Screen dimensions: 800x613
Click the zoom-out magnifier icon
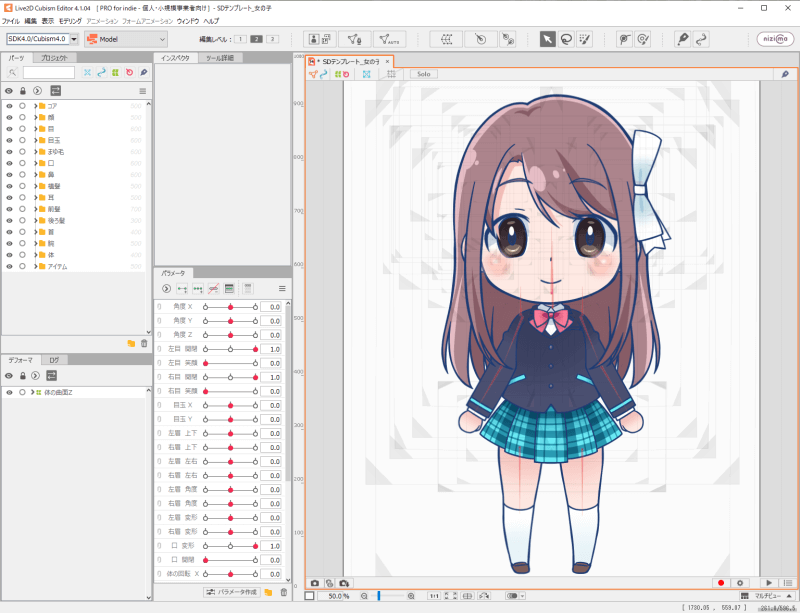[x=364, y=596]
